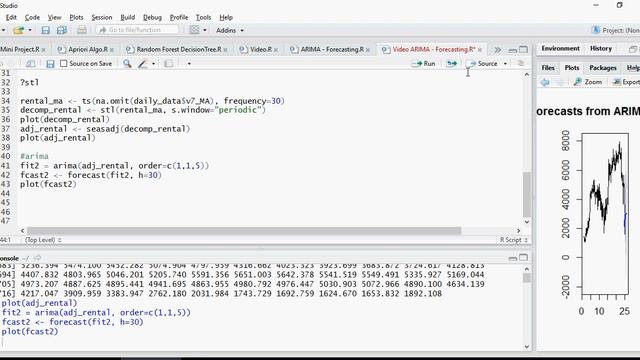Viewport: 640px width, 360px height.
Task: Close the Video.R tab
Action: point(276,50)
